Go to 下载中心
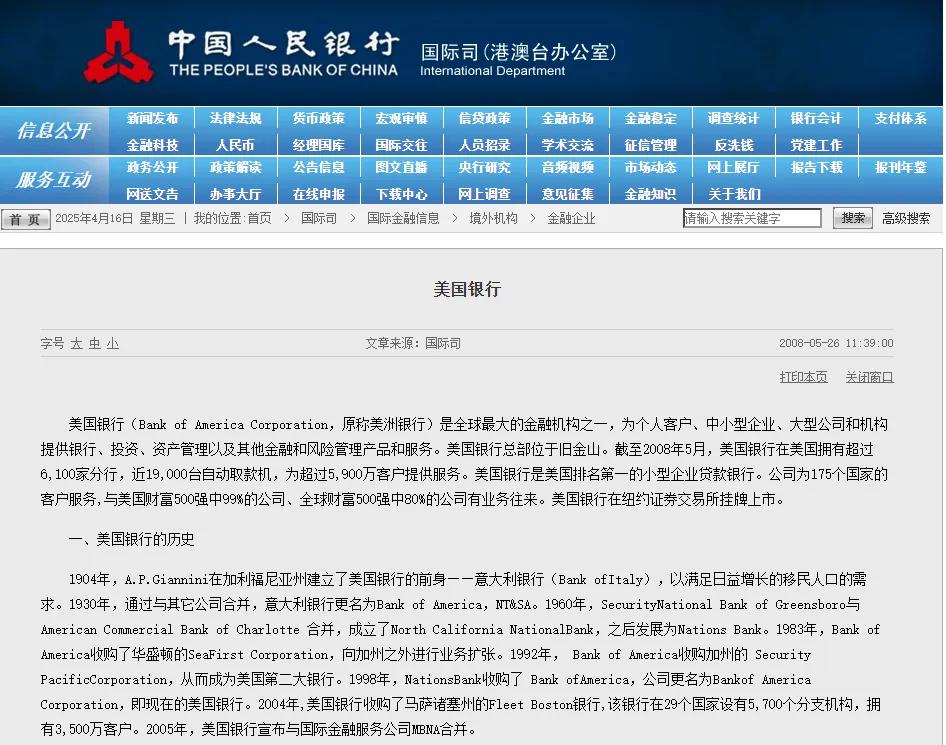 tap(401, 194)
